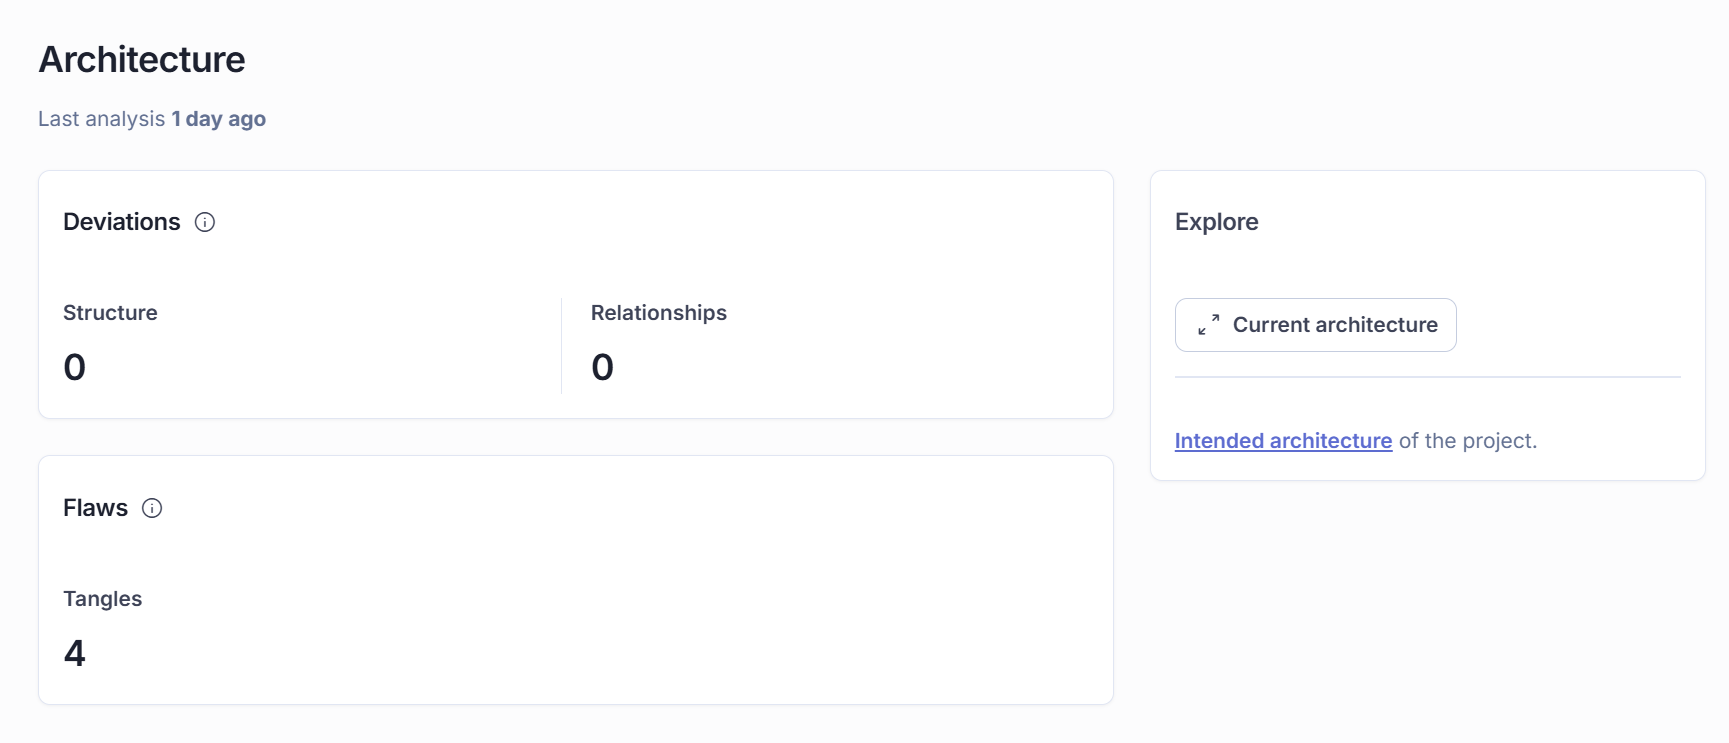The width and height of the screenshot is (1729, 743).
Task: Click the Flaws info icon
Action: [x=152, y=508]
